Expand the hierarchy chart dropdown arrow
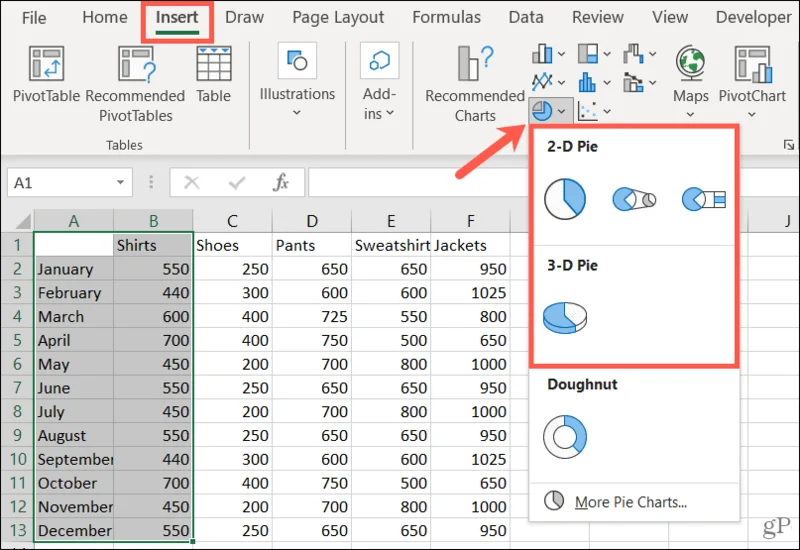The width and height of the screenshot is (800, 550). coord(607,54)
